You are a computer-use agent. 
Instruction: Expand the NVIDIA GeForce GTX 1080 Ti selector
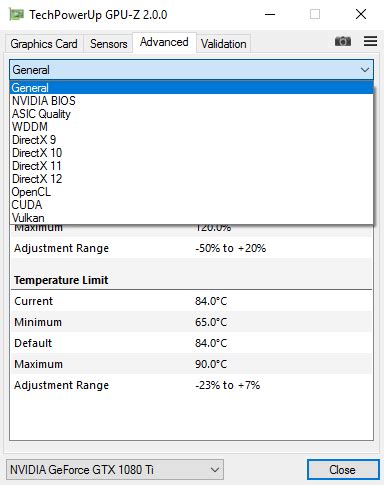tap(115, 470)
